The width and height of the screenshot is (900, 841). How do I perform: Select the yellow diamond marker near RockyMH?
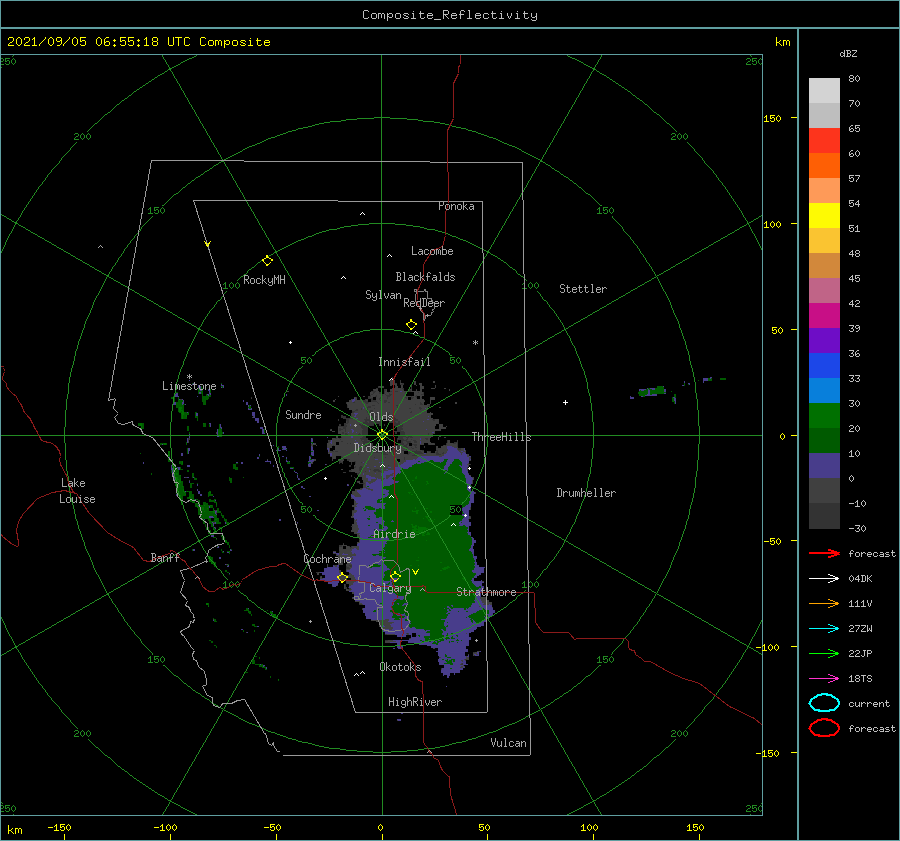click(267, 261)
